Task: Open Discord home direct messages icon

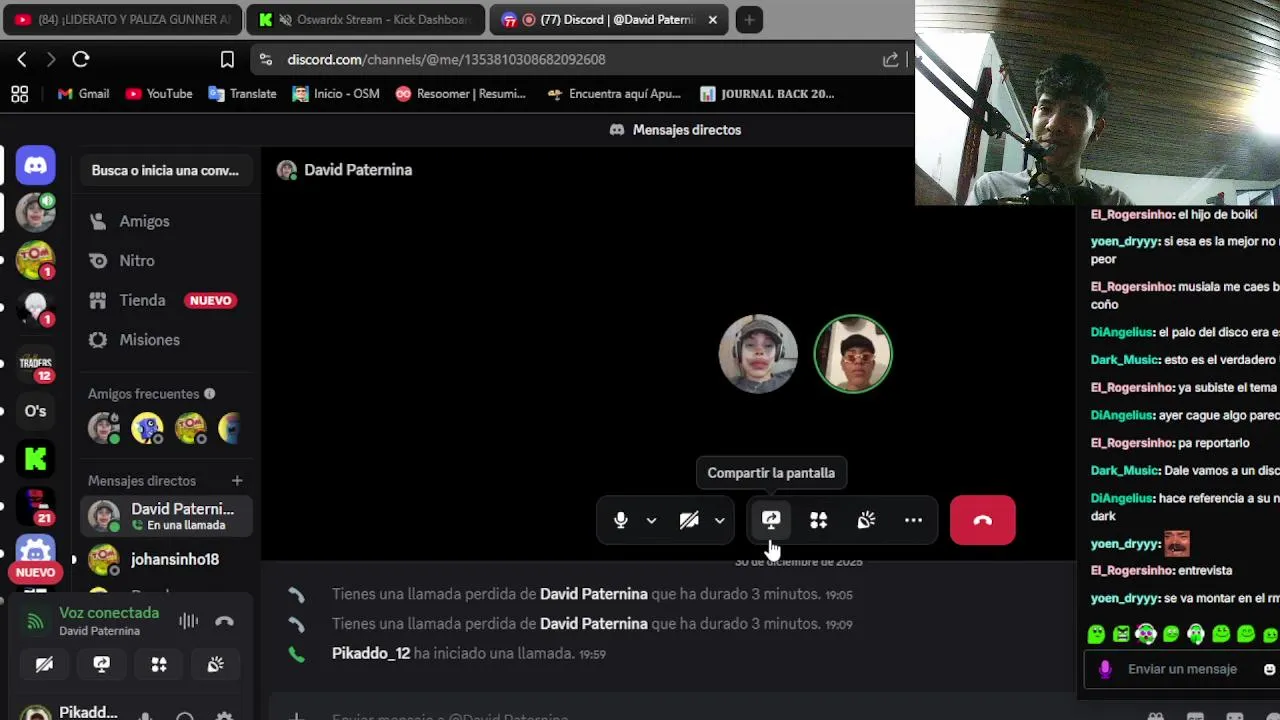Action: point(35,165)
